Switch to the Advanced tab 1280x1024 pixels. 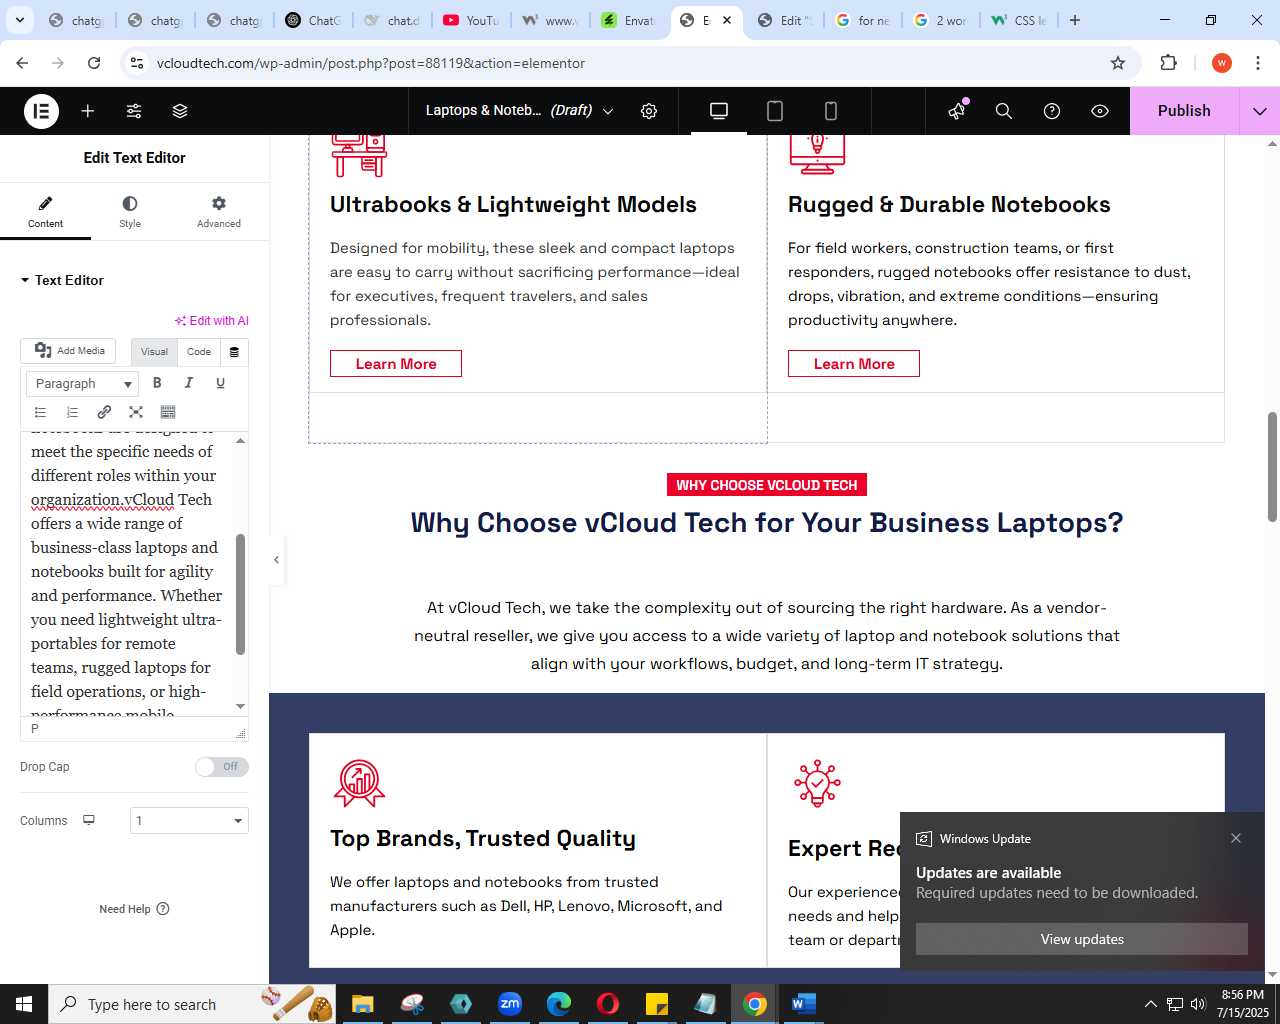[219, 212]
